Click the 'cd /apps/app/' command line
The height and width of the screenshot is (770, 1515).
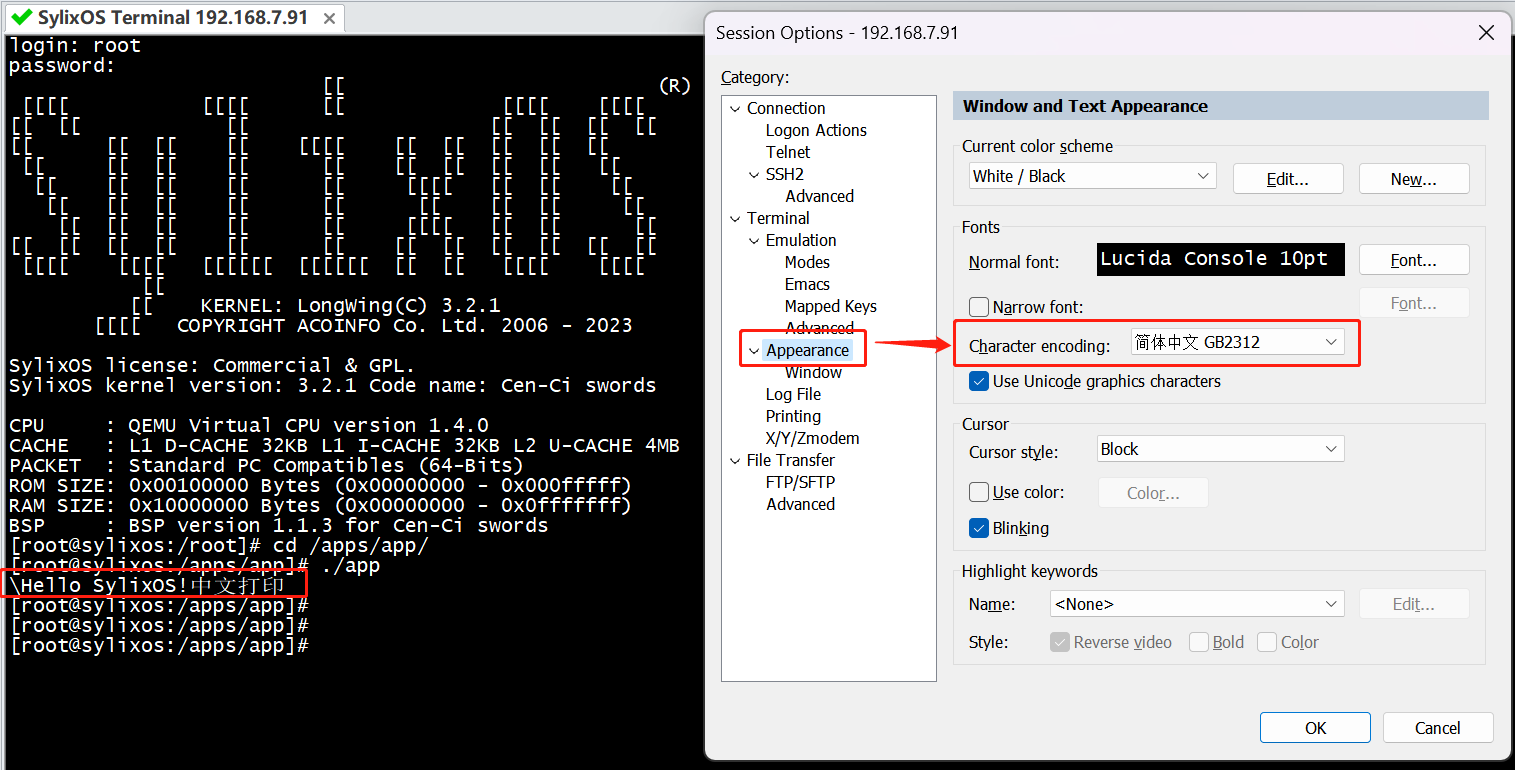(x=219, y=545)
